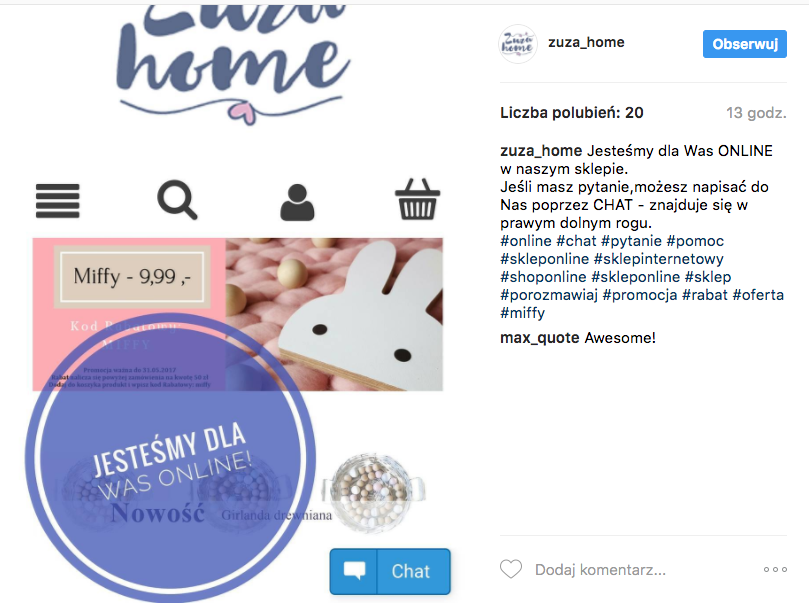
Task: Click the speech bubble chat icon
Action: click(354, 571)
